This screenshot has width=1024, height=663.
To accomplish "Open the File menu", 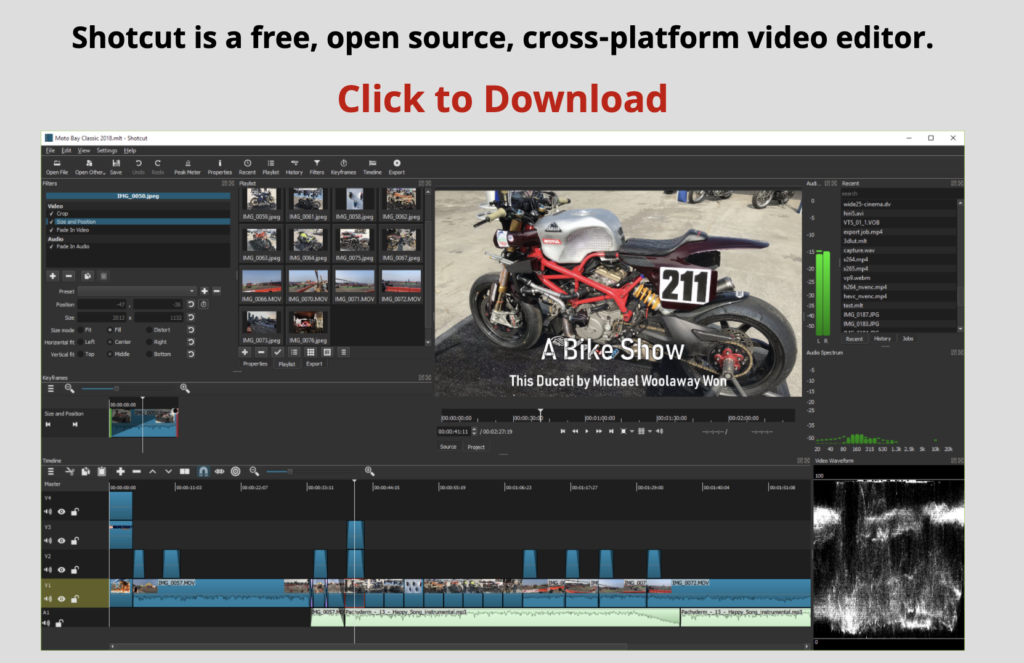I will coord(50,150).
